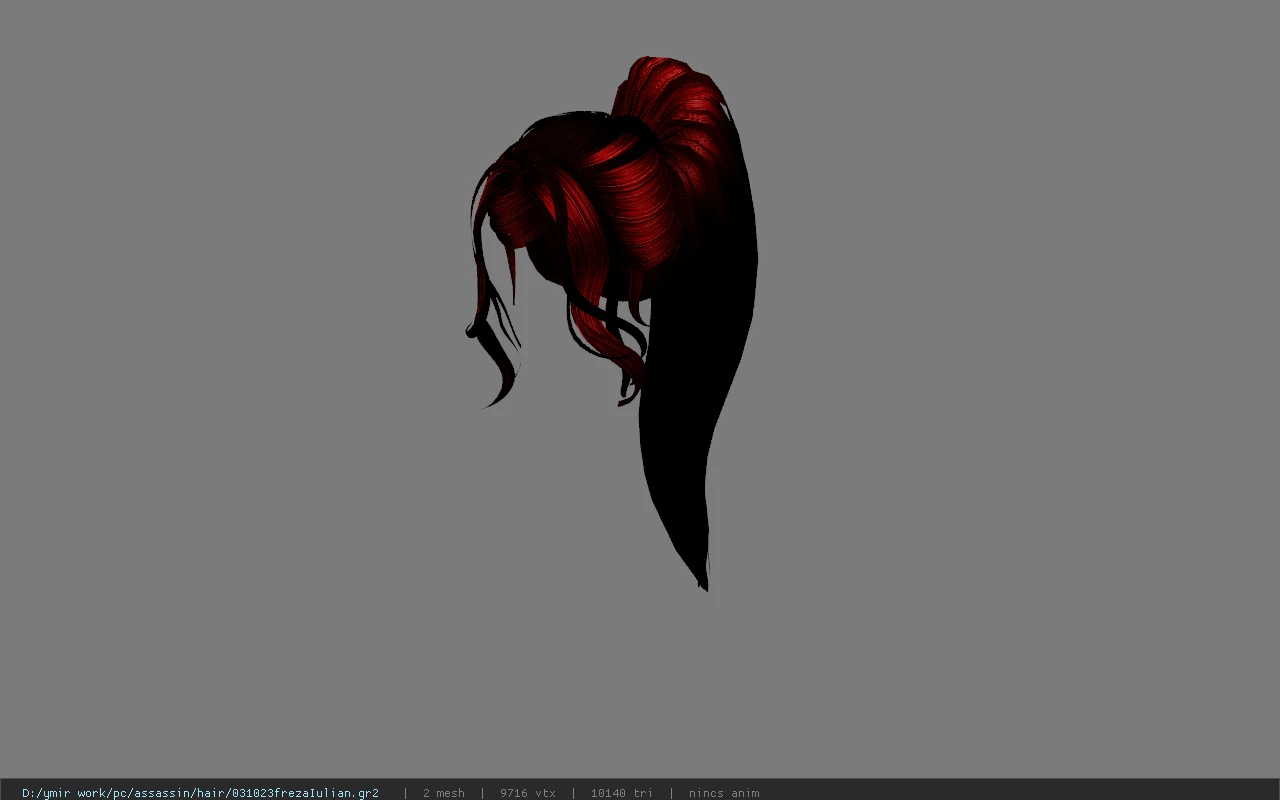
Task: Click the file path 031023frezaIulian.gr2 in status bar
Action: [x=200, y=793]
